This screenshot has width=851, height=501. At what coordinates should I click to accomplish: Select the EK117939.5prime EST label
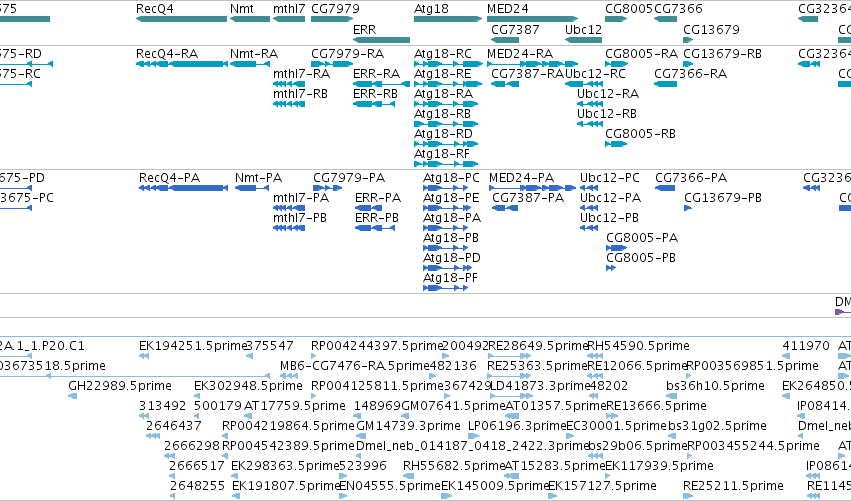coord(659,466)
